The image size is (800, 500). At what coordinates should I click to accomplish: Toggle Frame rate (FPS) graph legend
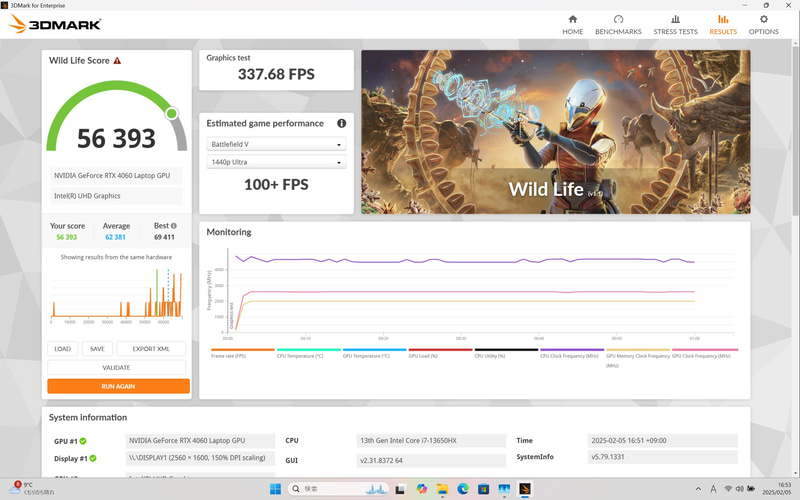(x=242, y=353)
